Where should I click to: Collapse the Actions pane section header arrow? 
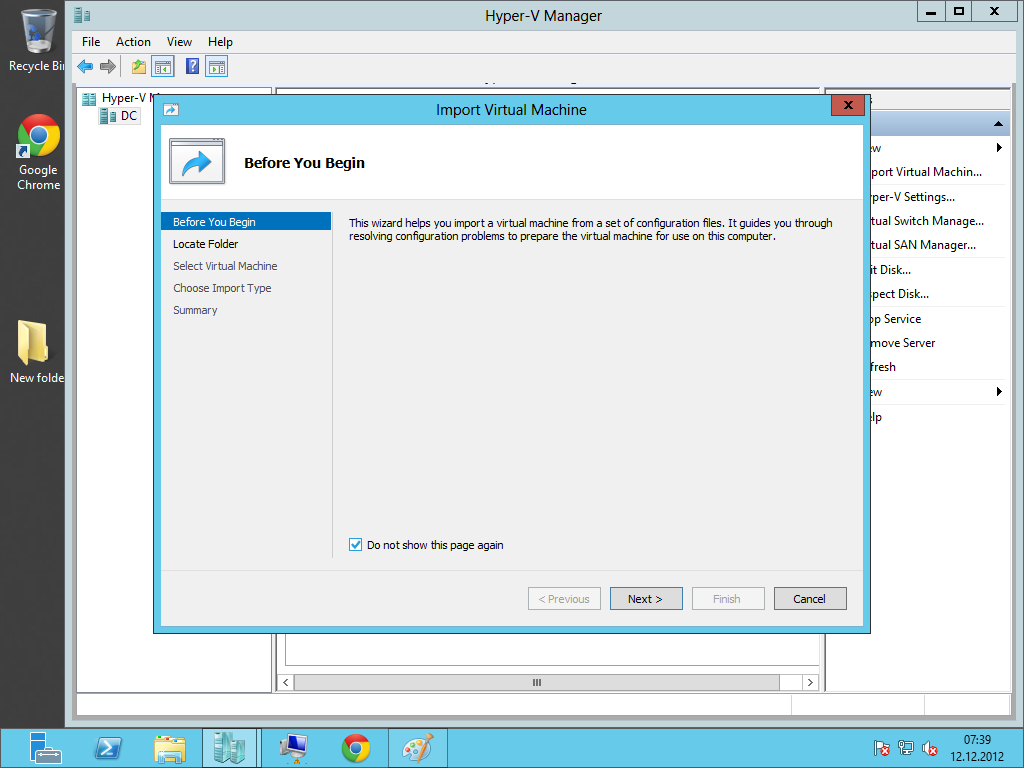[998, 124]
